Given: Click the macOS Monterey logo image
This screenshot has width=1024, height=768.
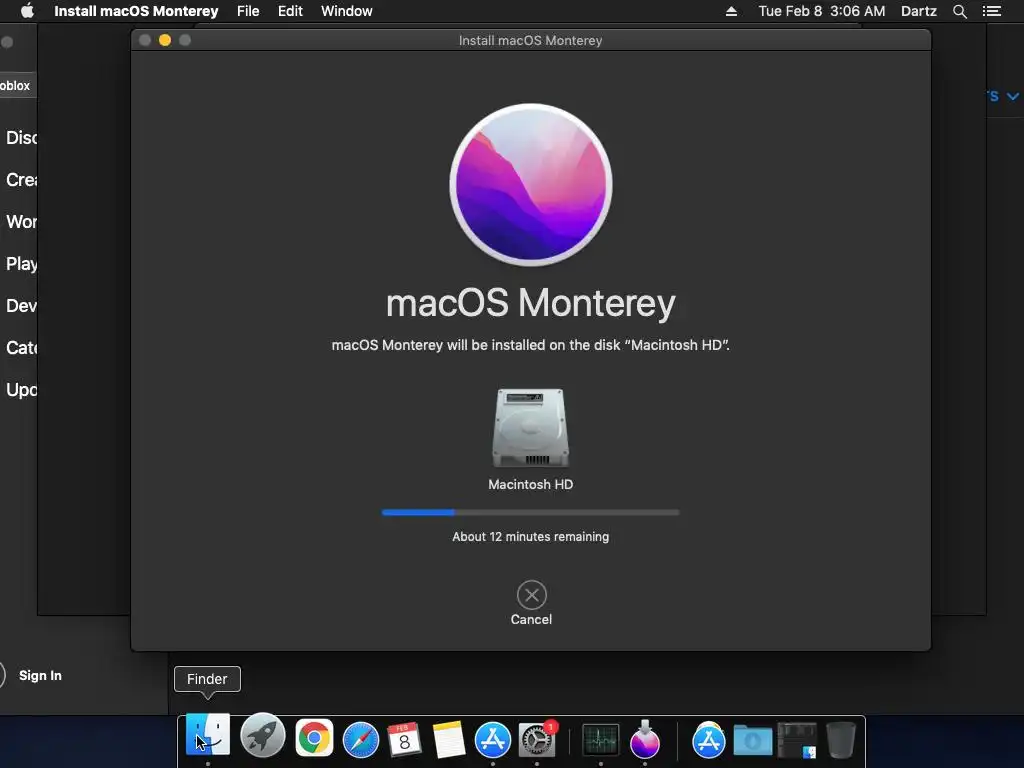Looking at the screenshot, I should click(531, 185).
